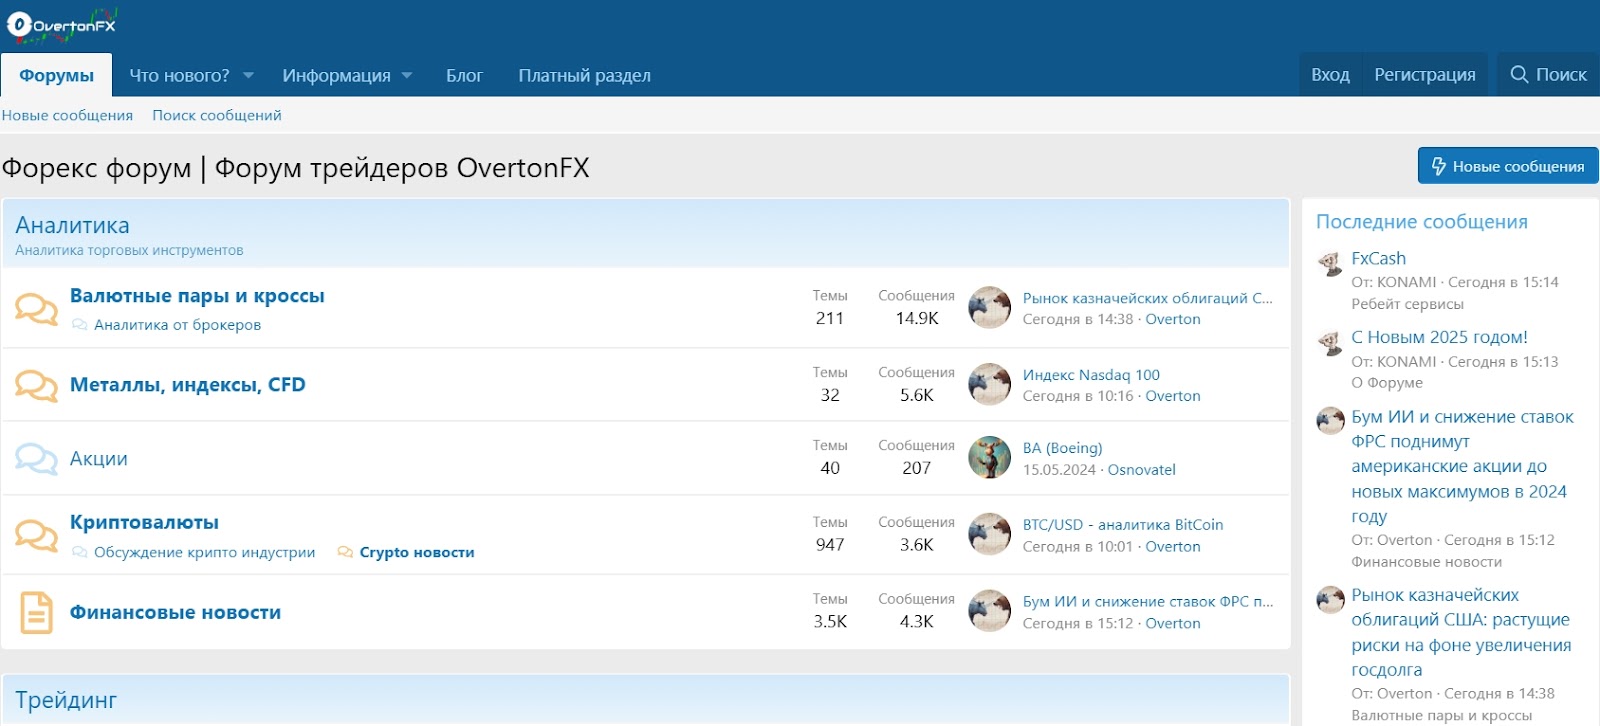Open the Валютные пары и кроссы forum
This screenshot has width=1600, height=726.
point(197,296)
